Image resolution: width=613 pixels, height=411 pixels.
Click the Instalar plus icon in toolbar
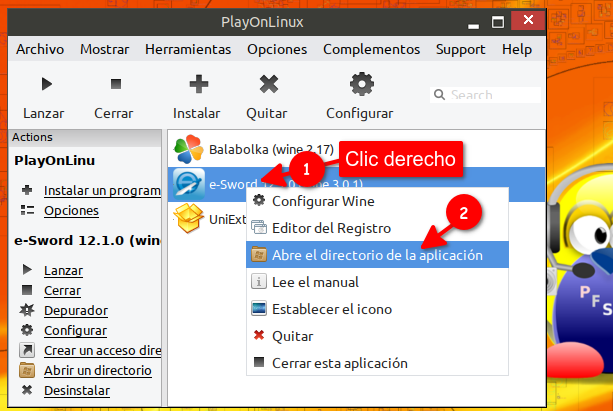click(x=199, y=84)
